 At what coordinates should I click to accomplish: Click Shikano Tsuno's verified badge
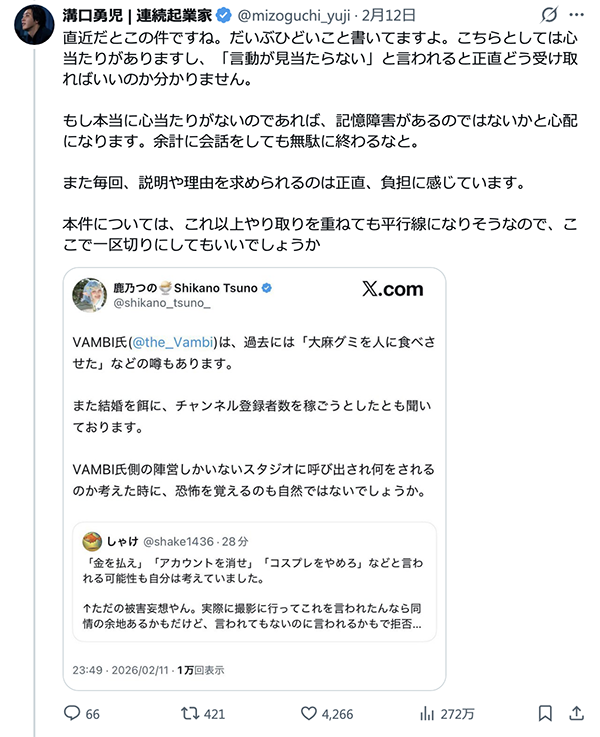(268, 288)
